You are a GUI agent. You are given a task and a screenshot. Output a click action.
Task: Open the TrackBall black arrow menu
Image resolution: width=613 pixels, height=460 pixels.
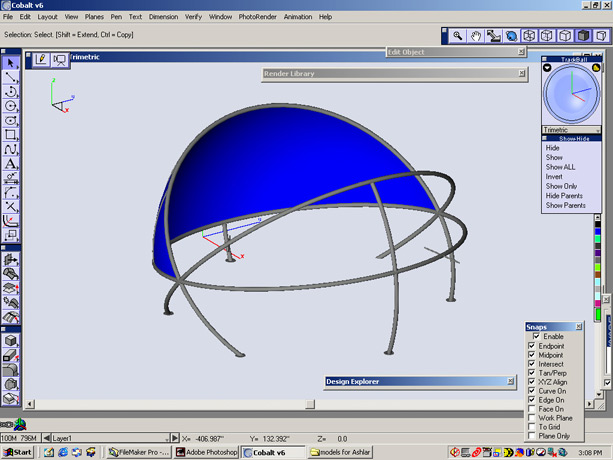547,68
